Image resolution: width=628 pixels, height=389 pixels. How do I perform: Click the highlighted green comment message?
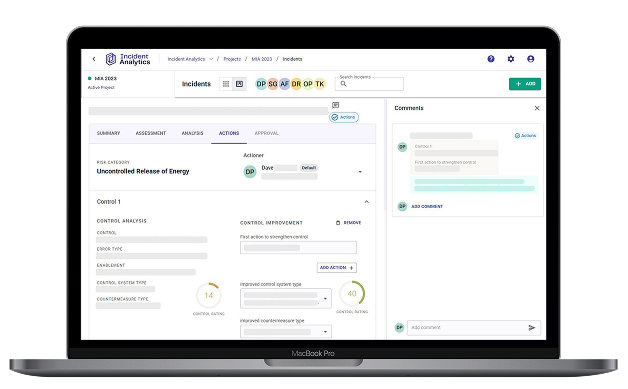point(474,185)
